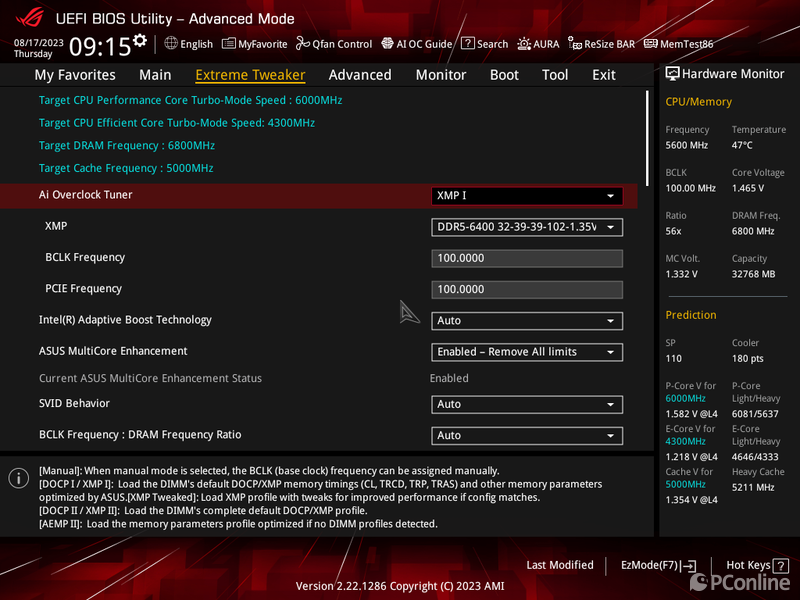Click Target CPU Efficient Core Turbo-Mode Speed text
This screenshot has height=600, width=800.
click(x=177, y=123)
